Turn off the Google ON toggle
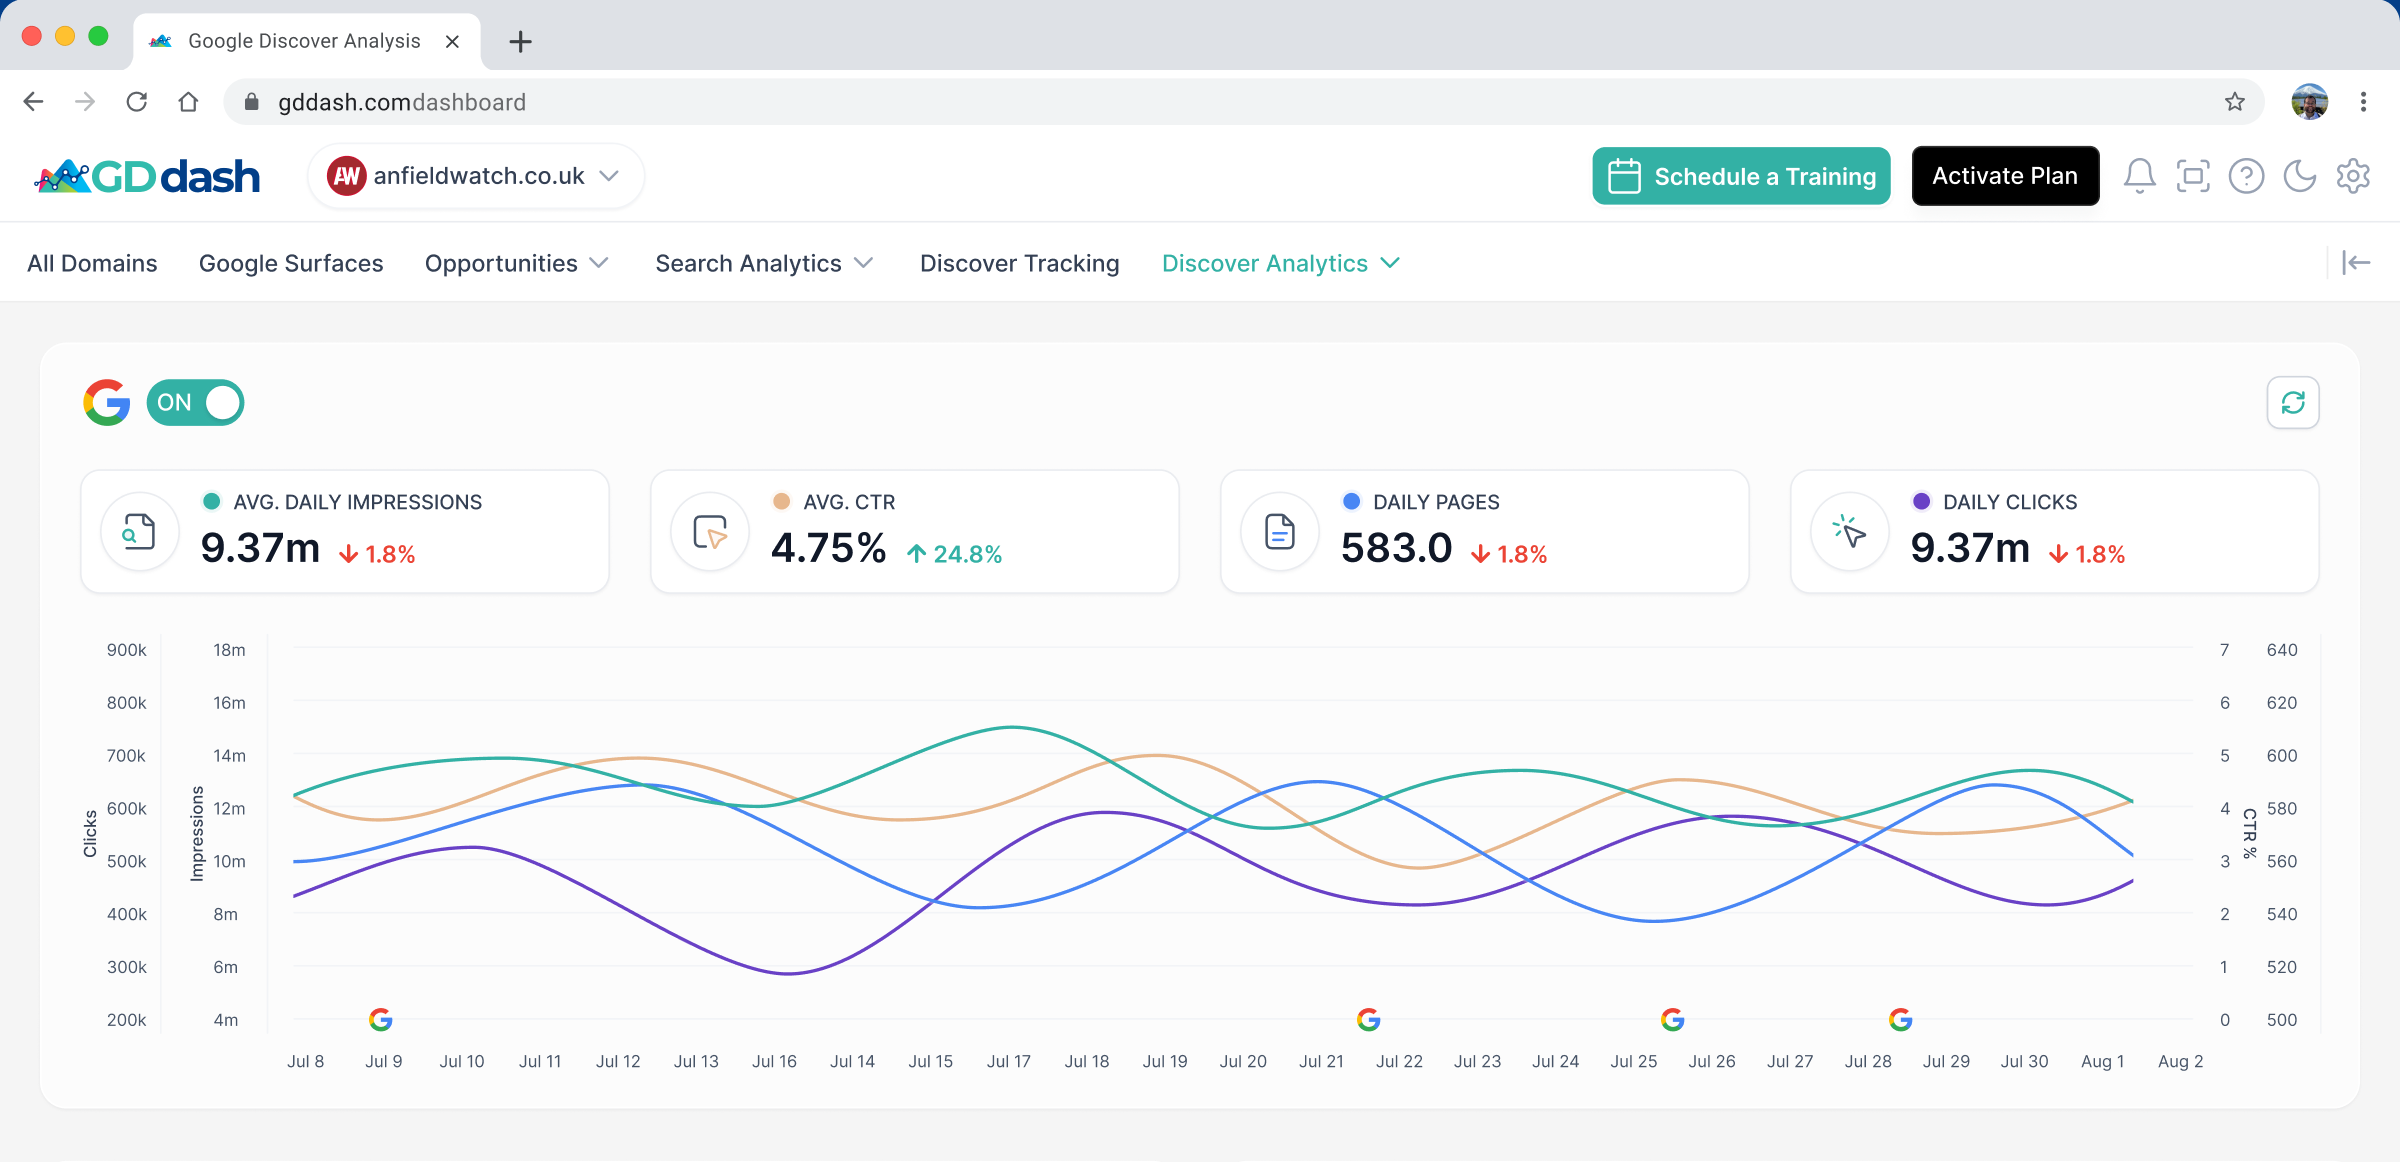Screen dimensions: 2400x1162 coord(196,402)
